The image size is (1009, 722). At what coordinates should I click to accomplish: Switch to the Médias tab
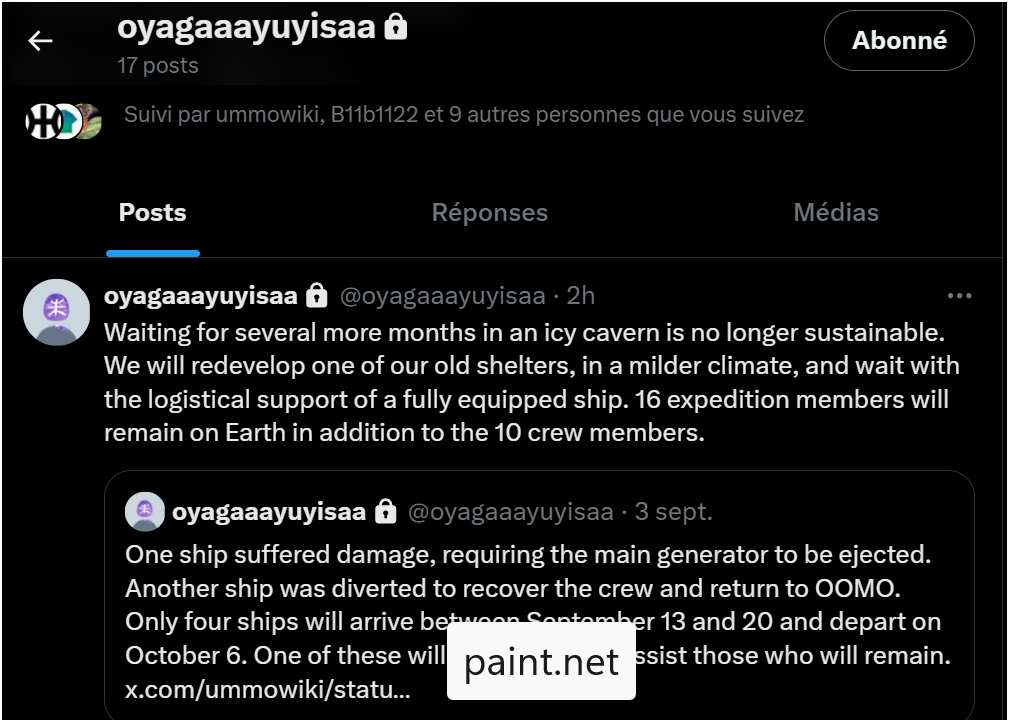pyautogui.click(x=836, y=213)
